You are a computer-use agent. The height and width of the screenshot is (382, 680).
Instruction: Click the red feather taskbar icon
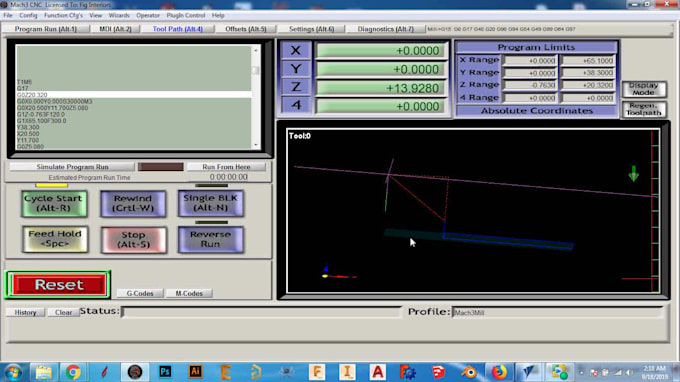point(104,372)
